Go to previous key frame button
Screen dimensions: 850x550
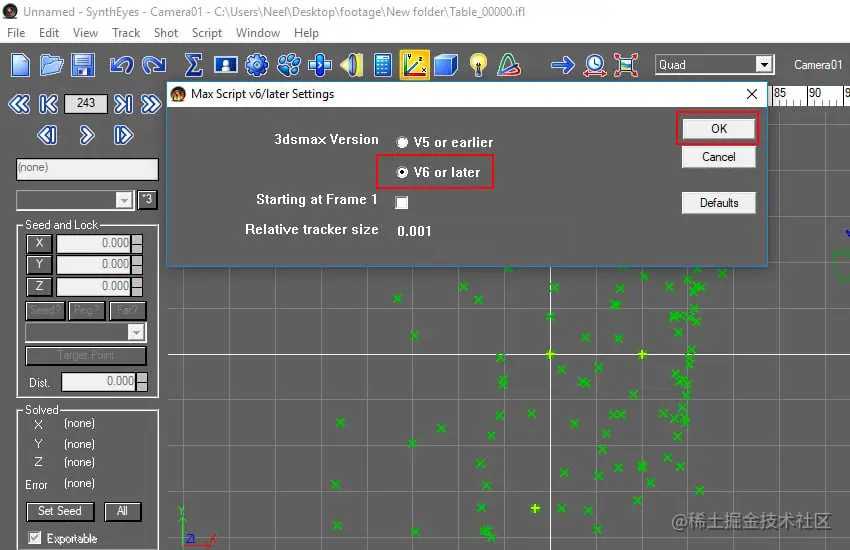click(x=48, y=103)
